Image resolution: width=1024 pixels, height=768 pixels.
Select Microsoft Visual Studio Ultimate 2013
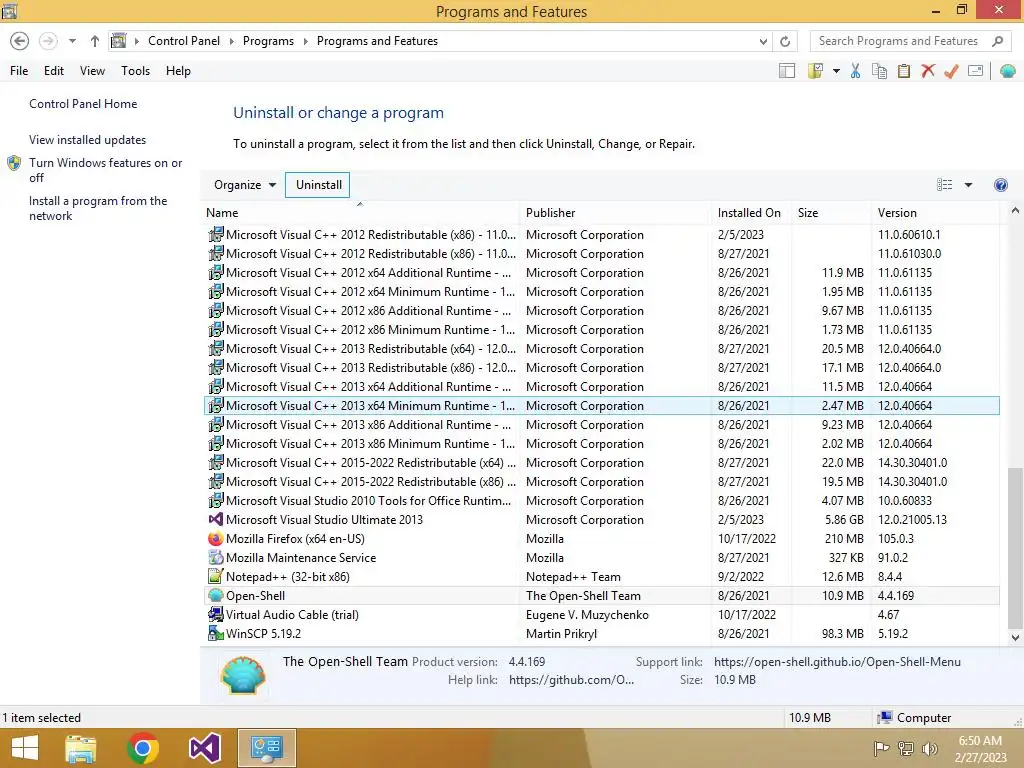tap(601, 520)
